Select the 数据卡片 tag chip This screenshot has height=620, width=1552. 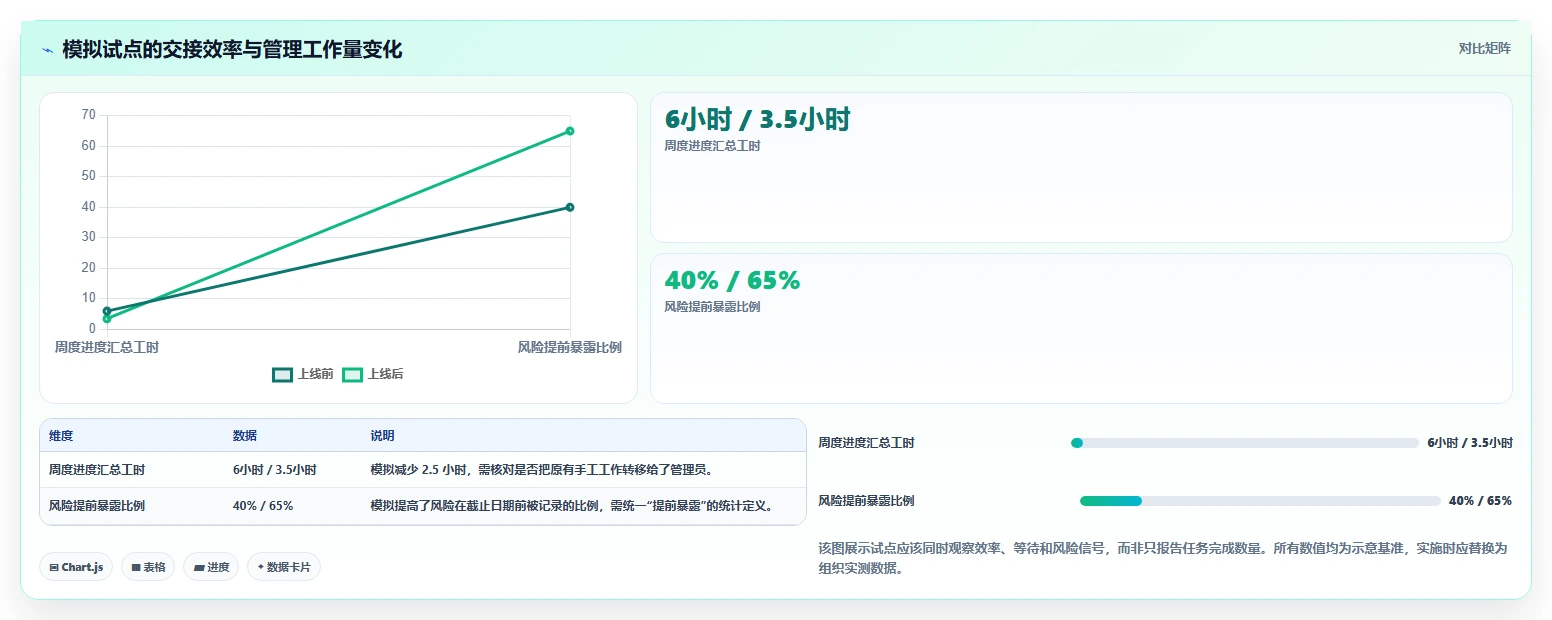pos(284,567)
